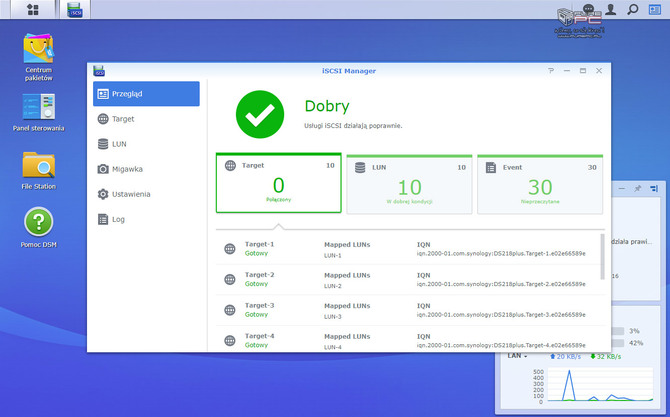Image resolution: width=670 pixels, height=417 pixels.
Task: Click the 42% usage bar in the widget
Action: tap(618, 343)
